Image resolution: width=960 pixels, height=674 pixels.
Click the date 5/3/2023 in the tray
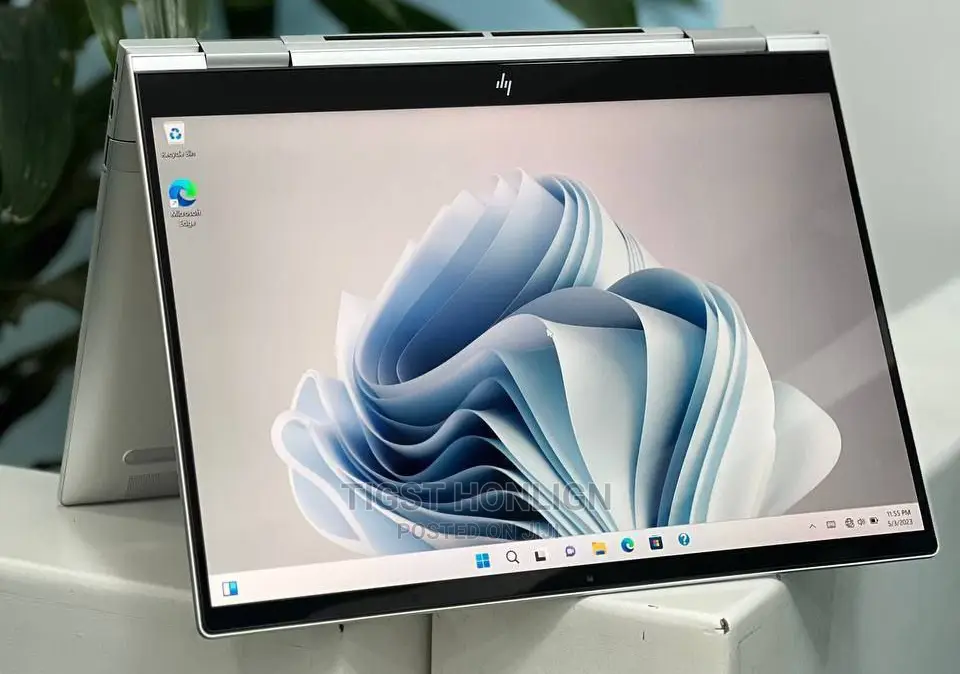click(900, 522)
